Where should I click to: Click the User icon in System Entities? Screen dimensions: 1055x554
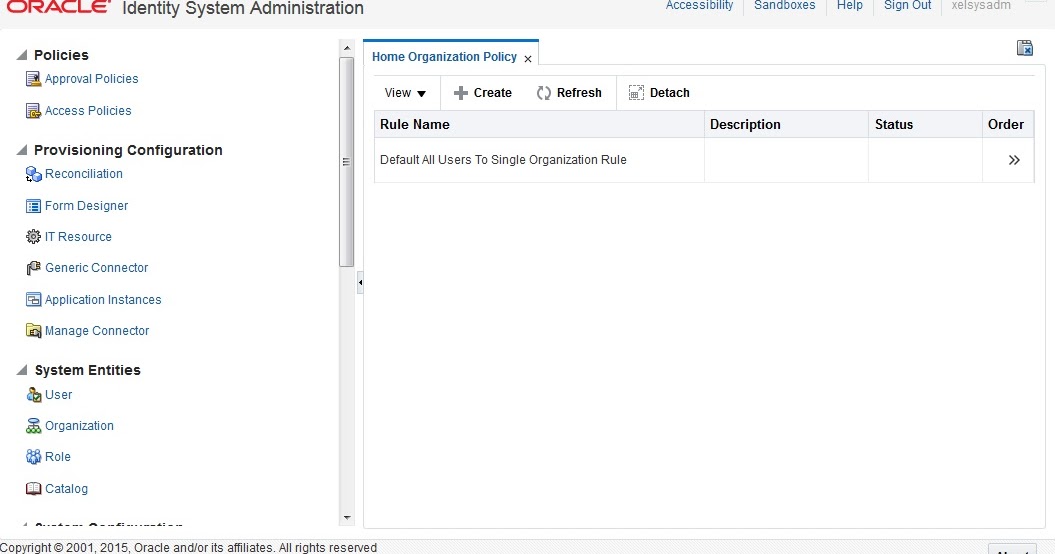tap(33, 394)
